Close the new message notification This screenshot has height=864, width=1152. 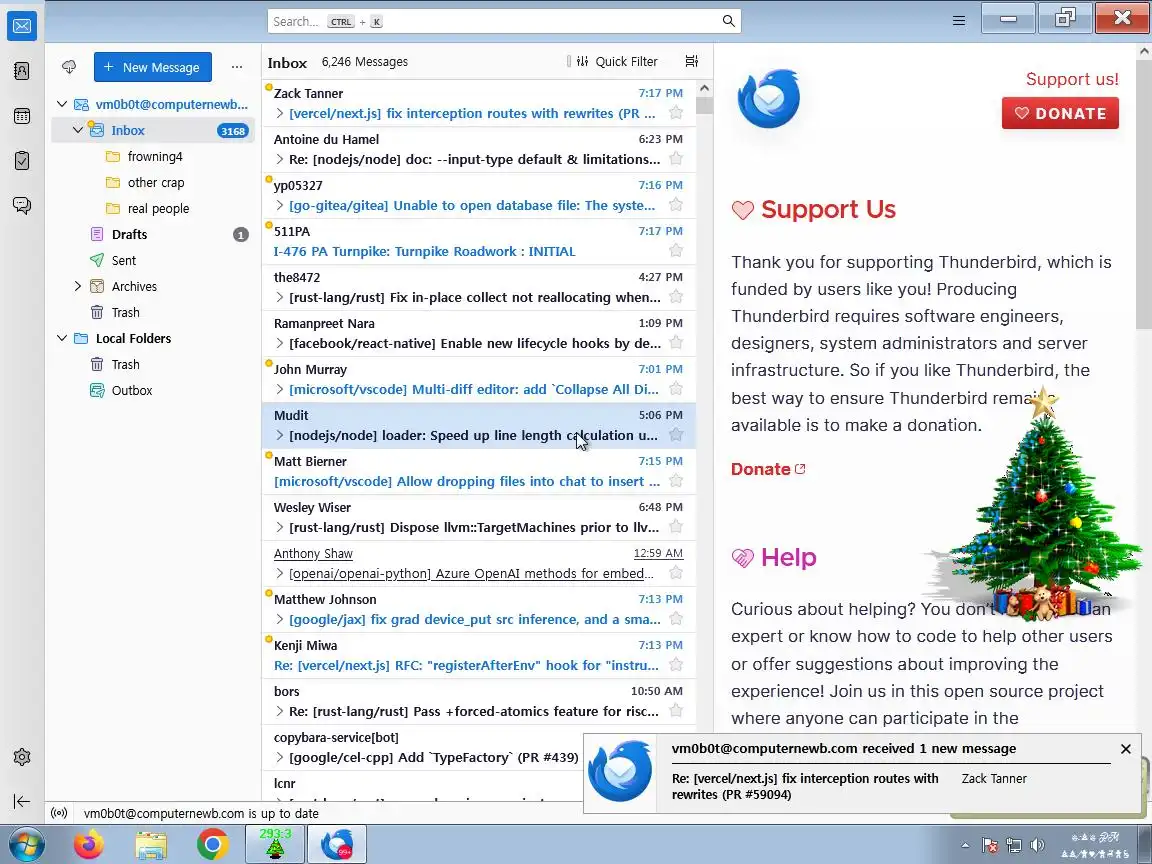coord(1126,749)
